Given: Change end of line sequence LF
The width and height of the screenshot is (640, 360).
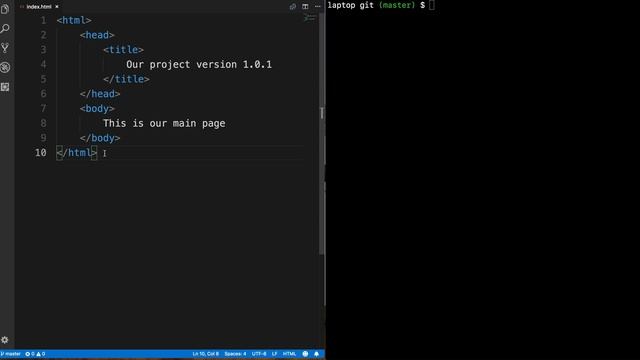Looking at the screenshot, I should 274,354.
